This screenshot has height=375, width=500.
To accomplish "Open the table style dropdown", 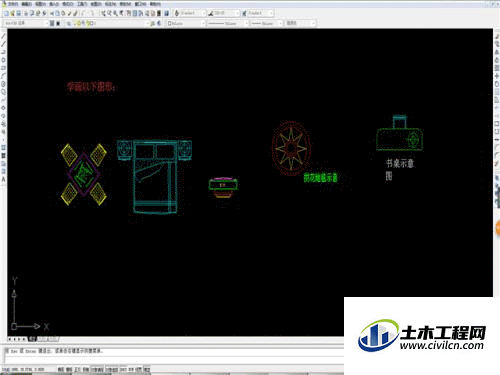I will pos(271,13).
